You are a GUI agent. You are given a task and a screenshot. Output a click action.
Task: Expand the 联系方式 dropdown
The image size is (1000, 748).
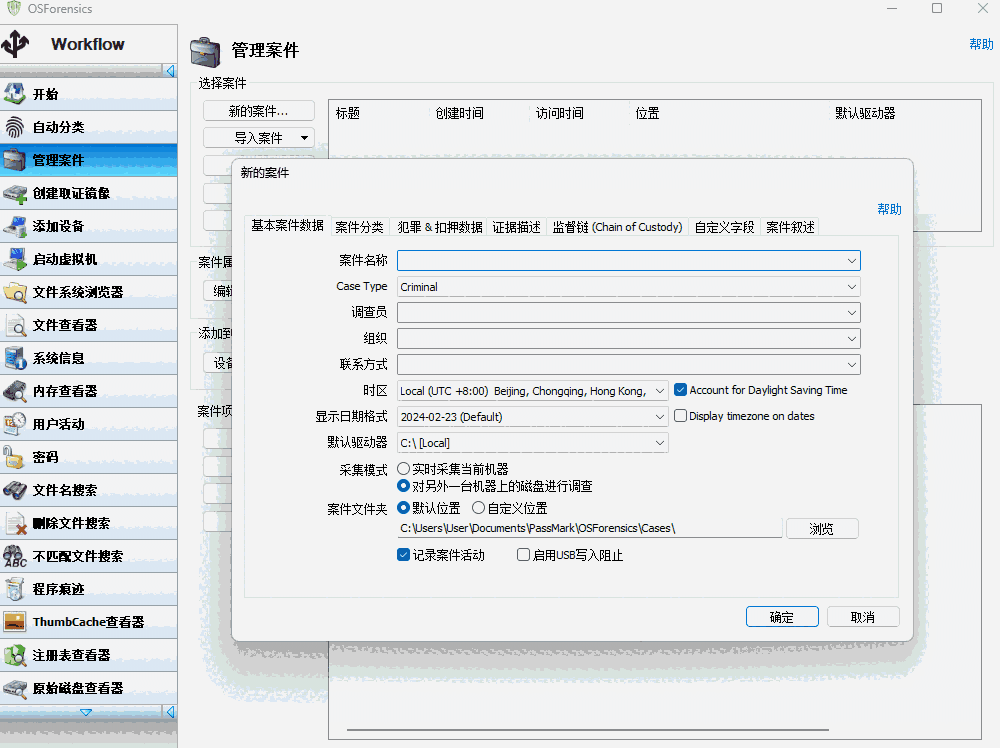pos(851,365)
